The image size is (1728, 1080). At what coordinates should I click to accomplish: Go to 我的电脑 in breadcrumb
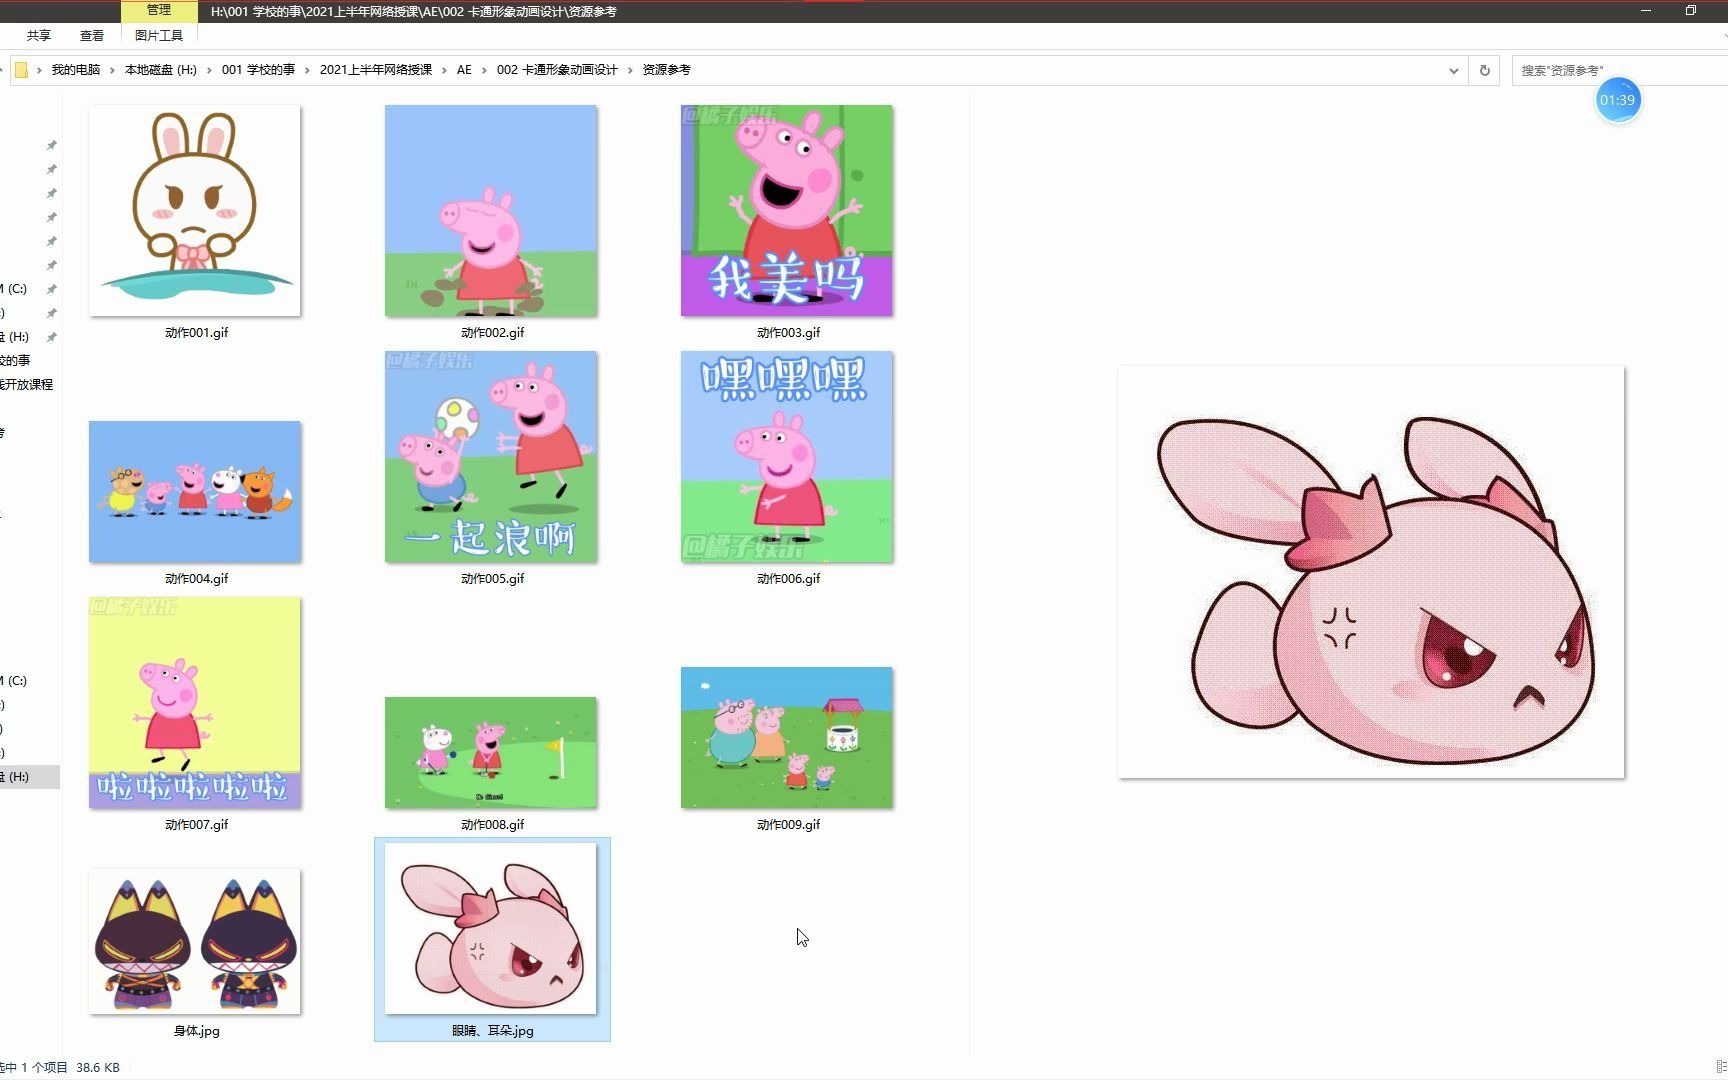(x=76, y=70)
